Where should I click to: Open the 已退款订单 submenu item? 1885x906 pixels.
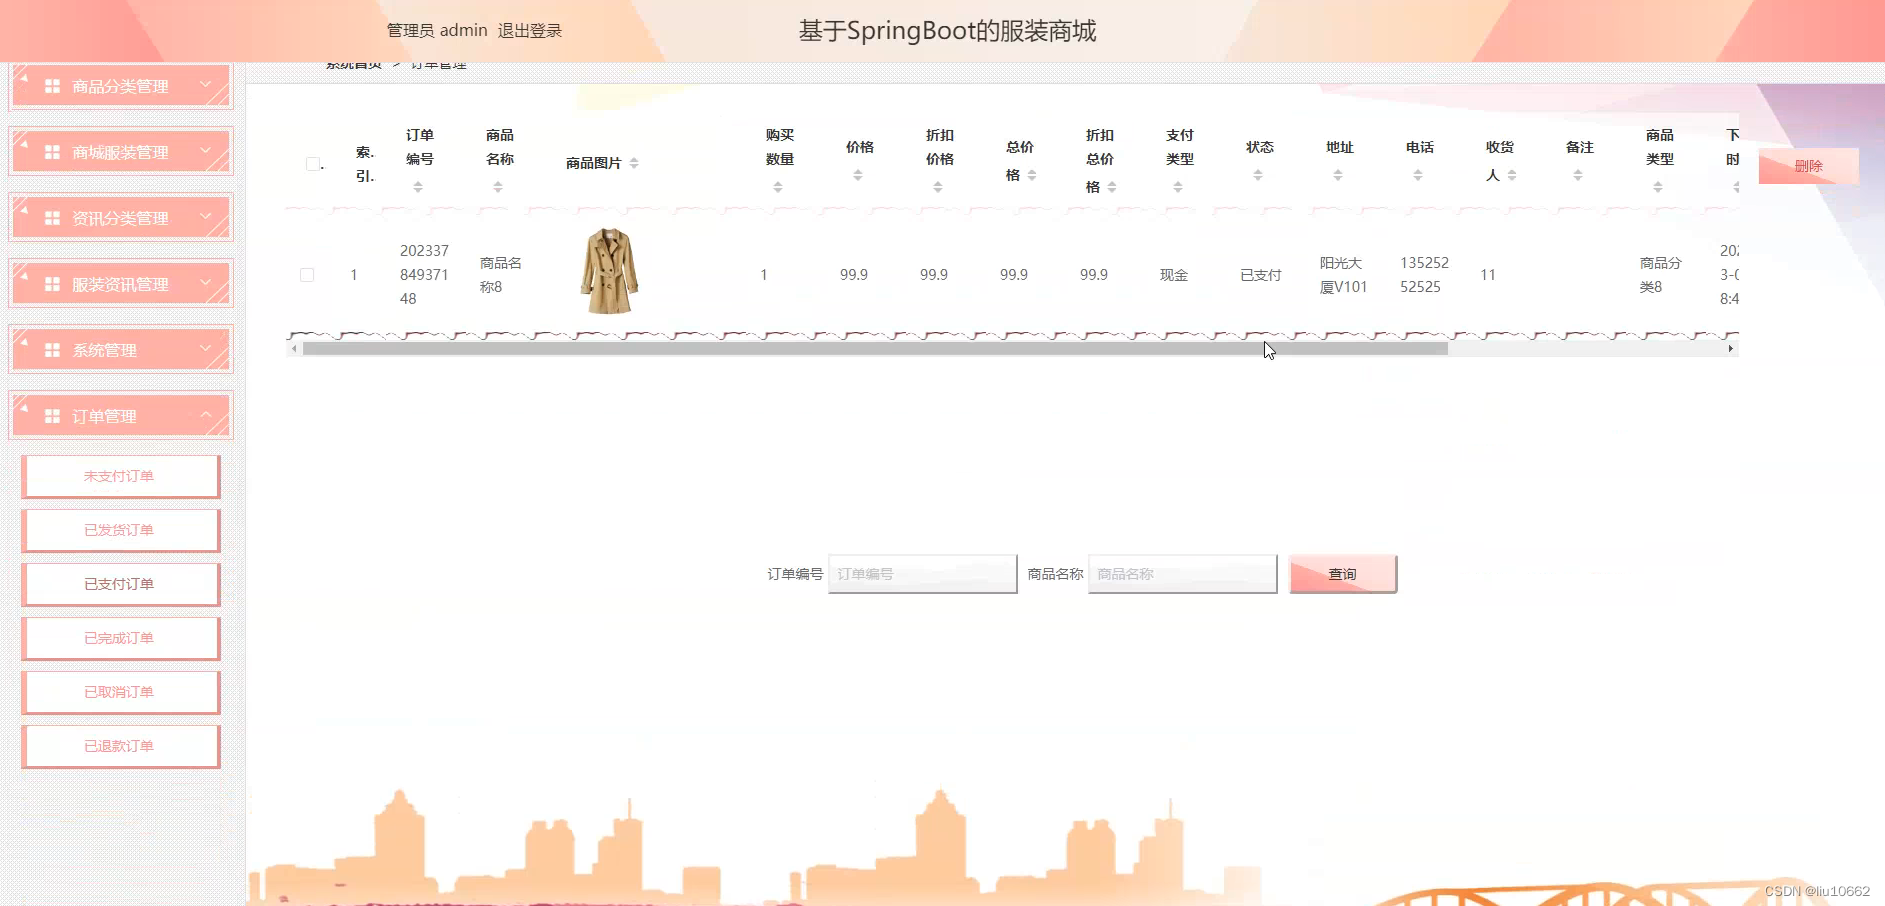point(121,747)
